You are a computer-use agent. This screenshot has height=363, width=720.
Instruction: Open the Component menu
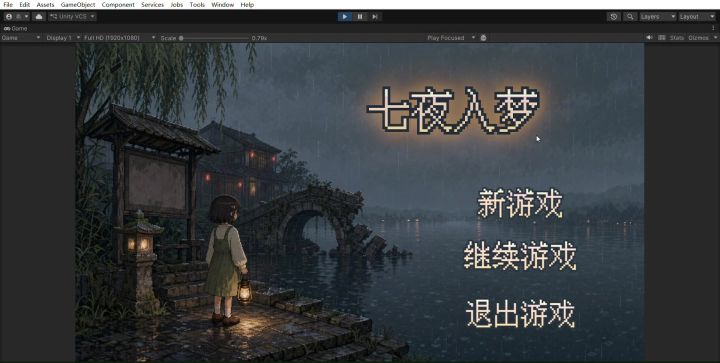point(118,5)
